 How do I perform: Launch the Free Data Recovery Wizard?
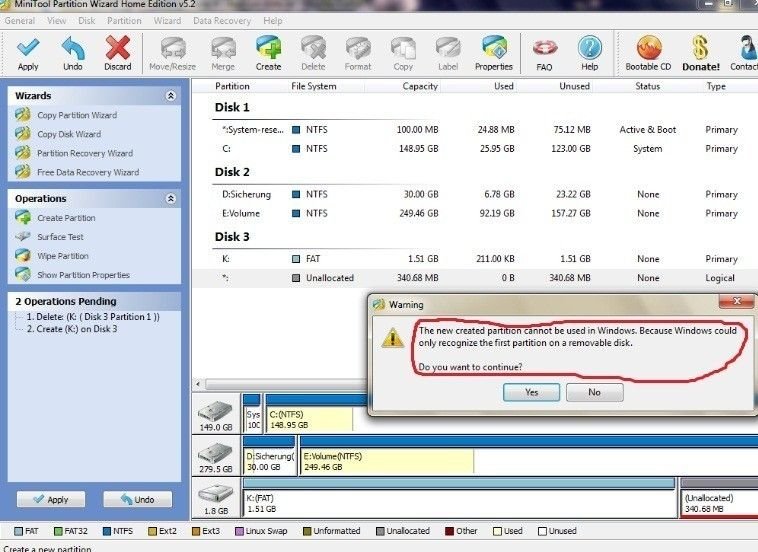tap(88, 172)
